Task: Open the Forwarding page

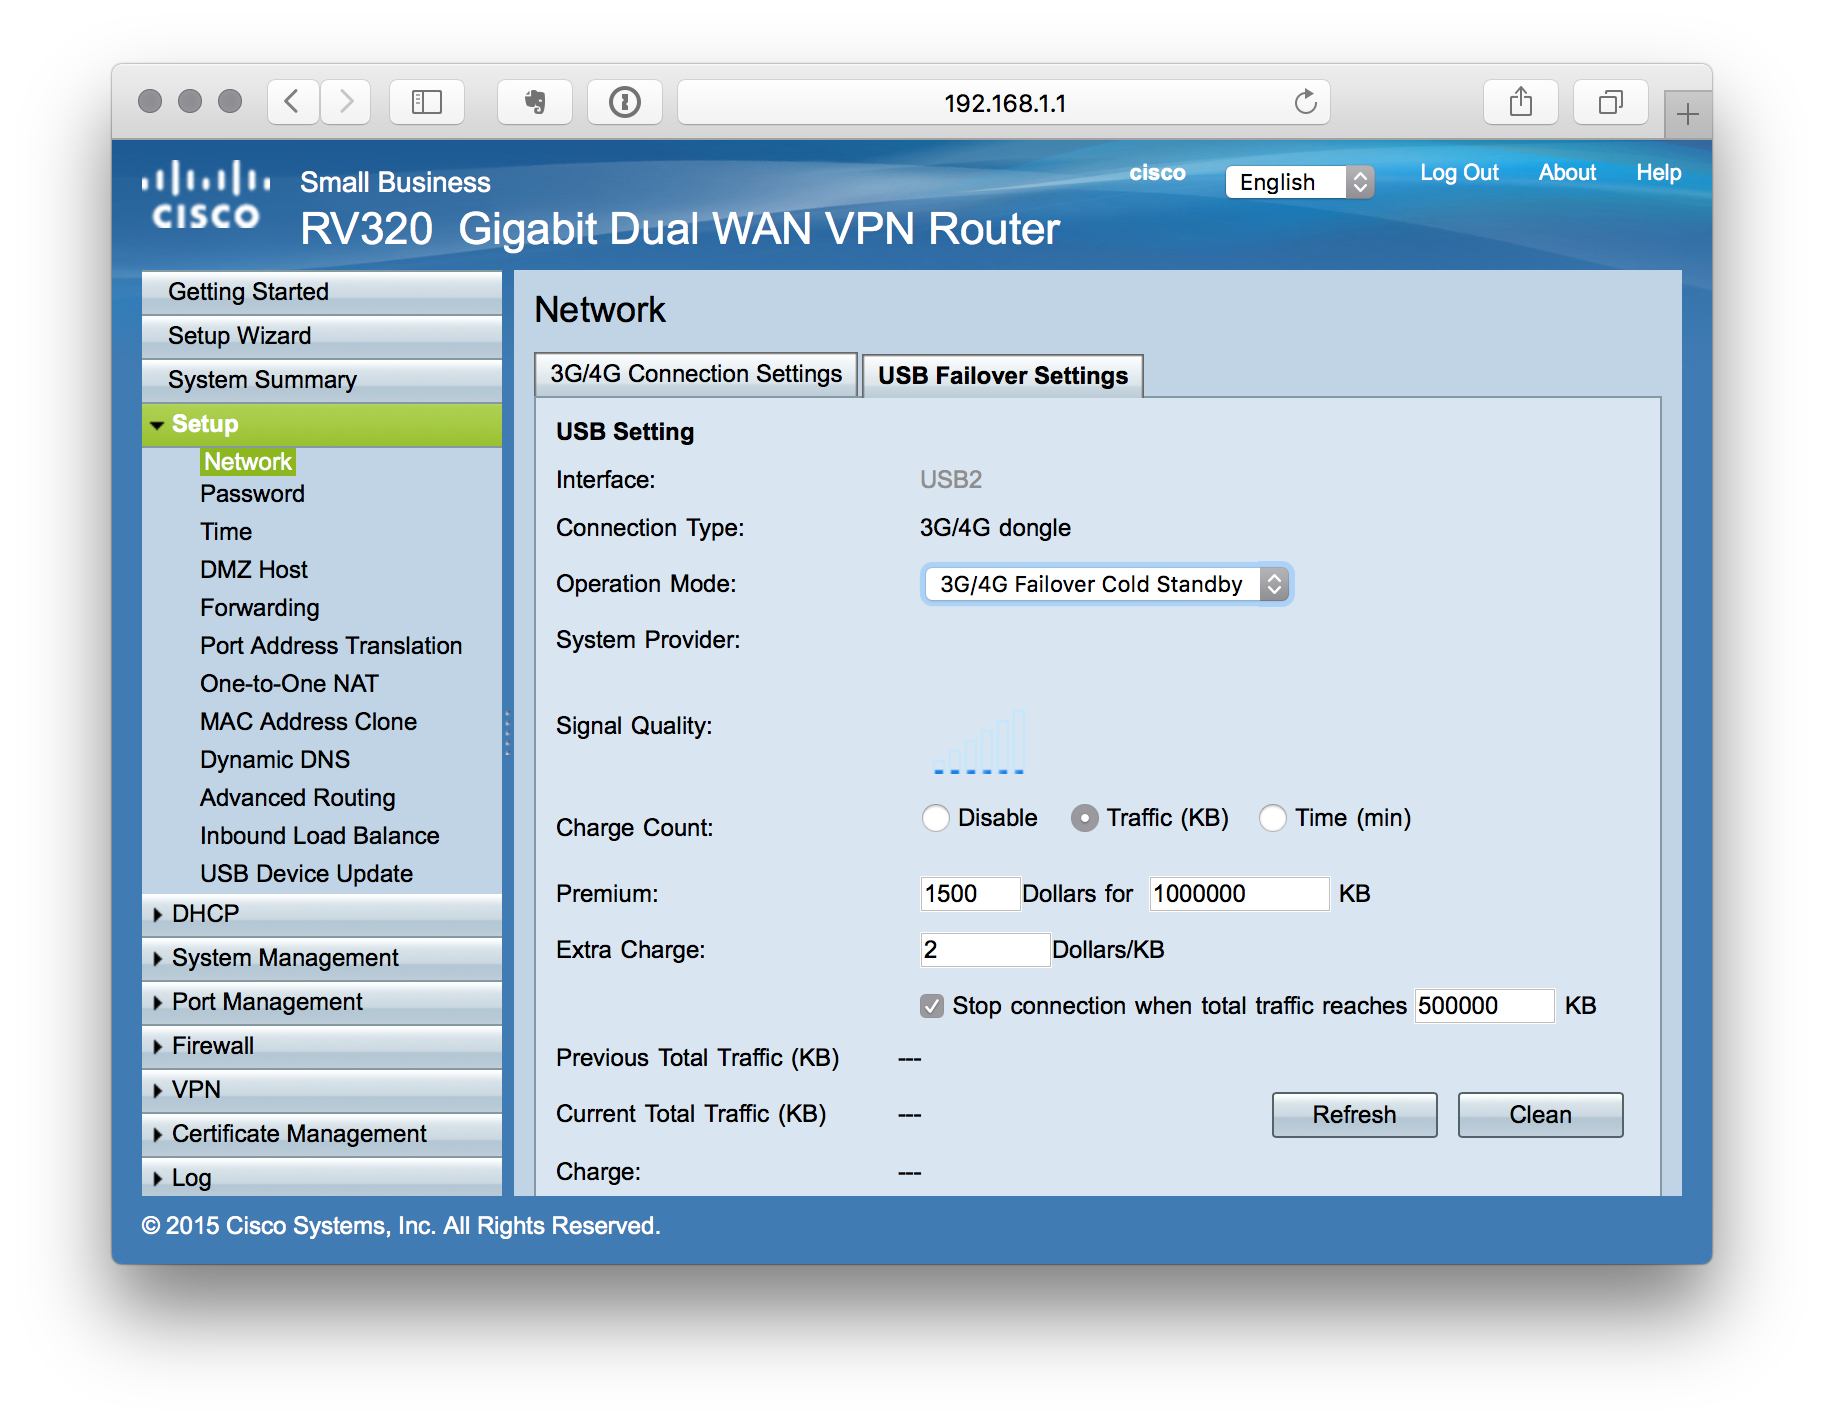Action: pyautogui.click(x=260, y=608)
